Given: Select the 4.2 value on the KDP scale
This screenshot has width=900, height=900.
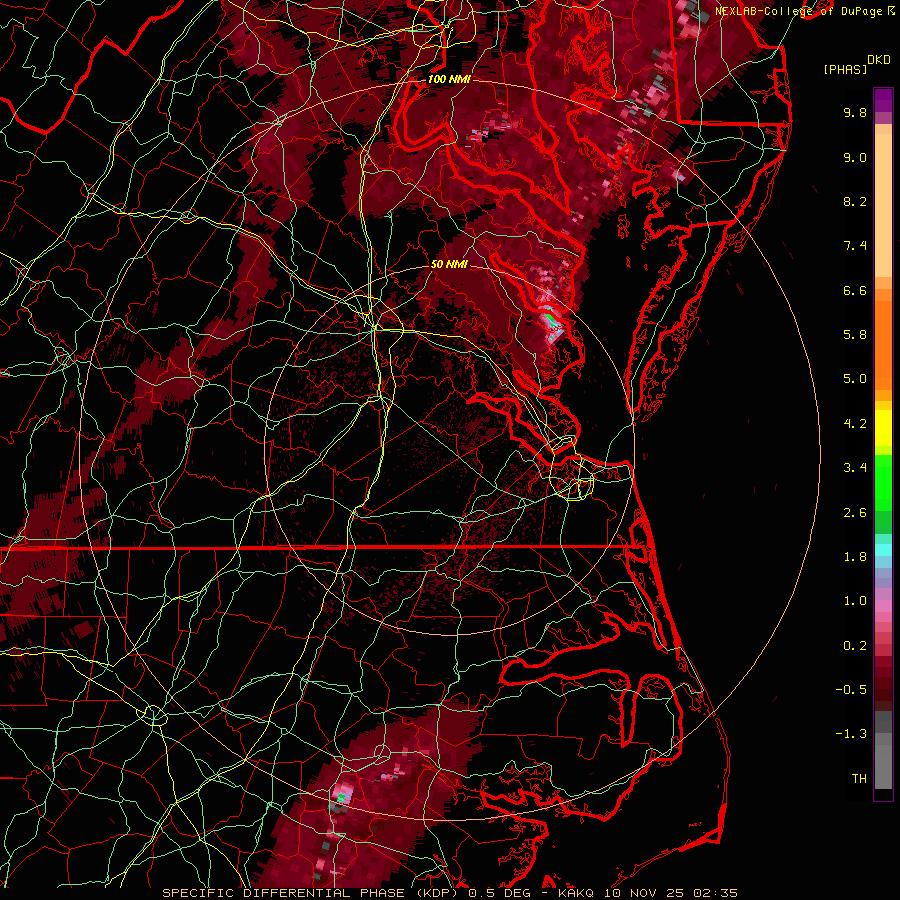Looking at the screenshot, I should tap(855, 424).
